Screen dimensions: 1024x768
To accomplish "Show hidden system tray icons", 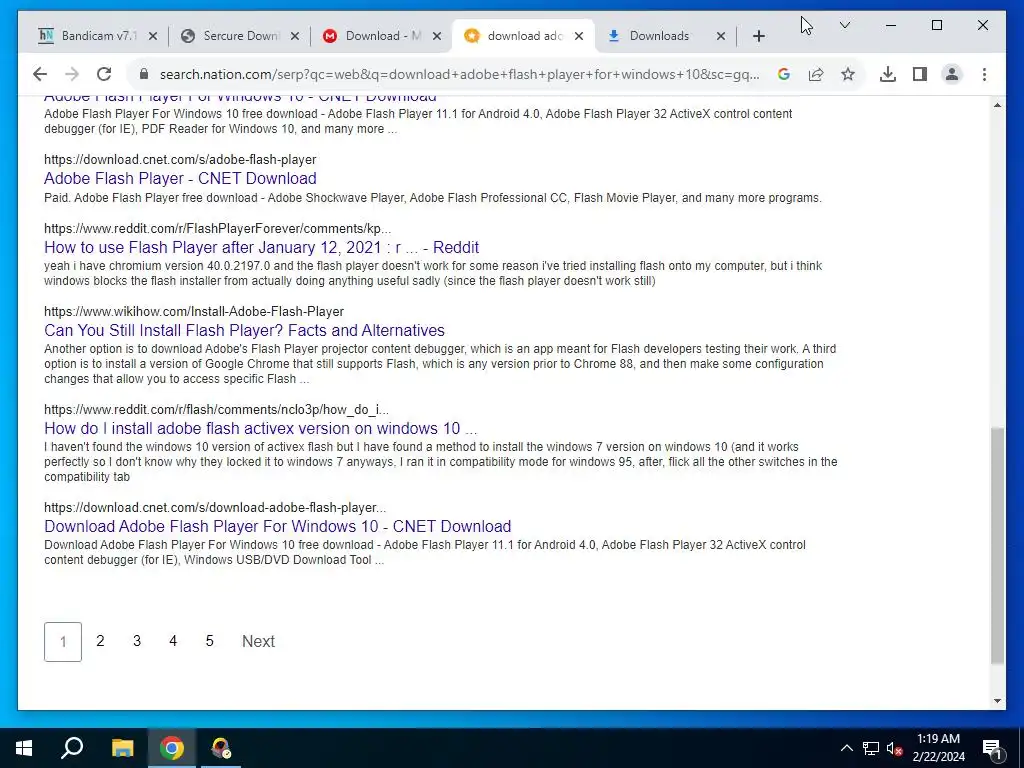I will coord(846,748).
